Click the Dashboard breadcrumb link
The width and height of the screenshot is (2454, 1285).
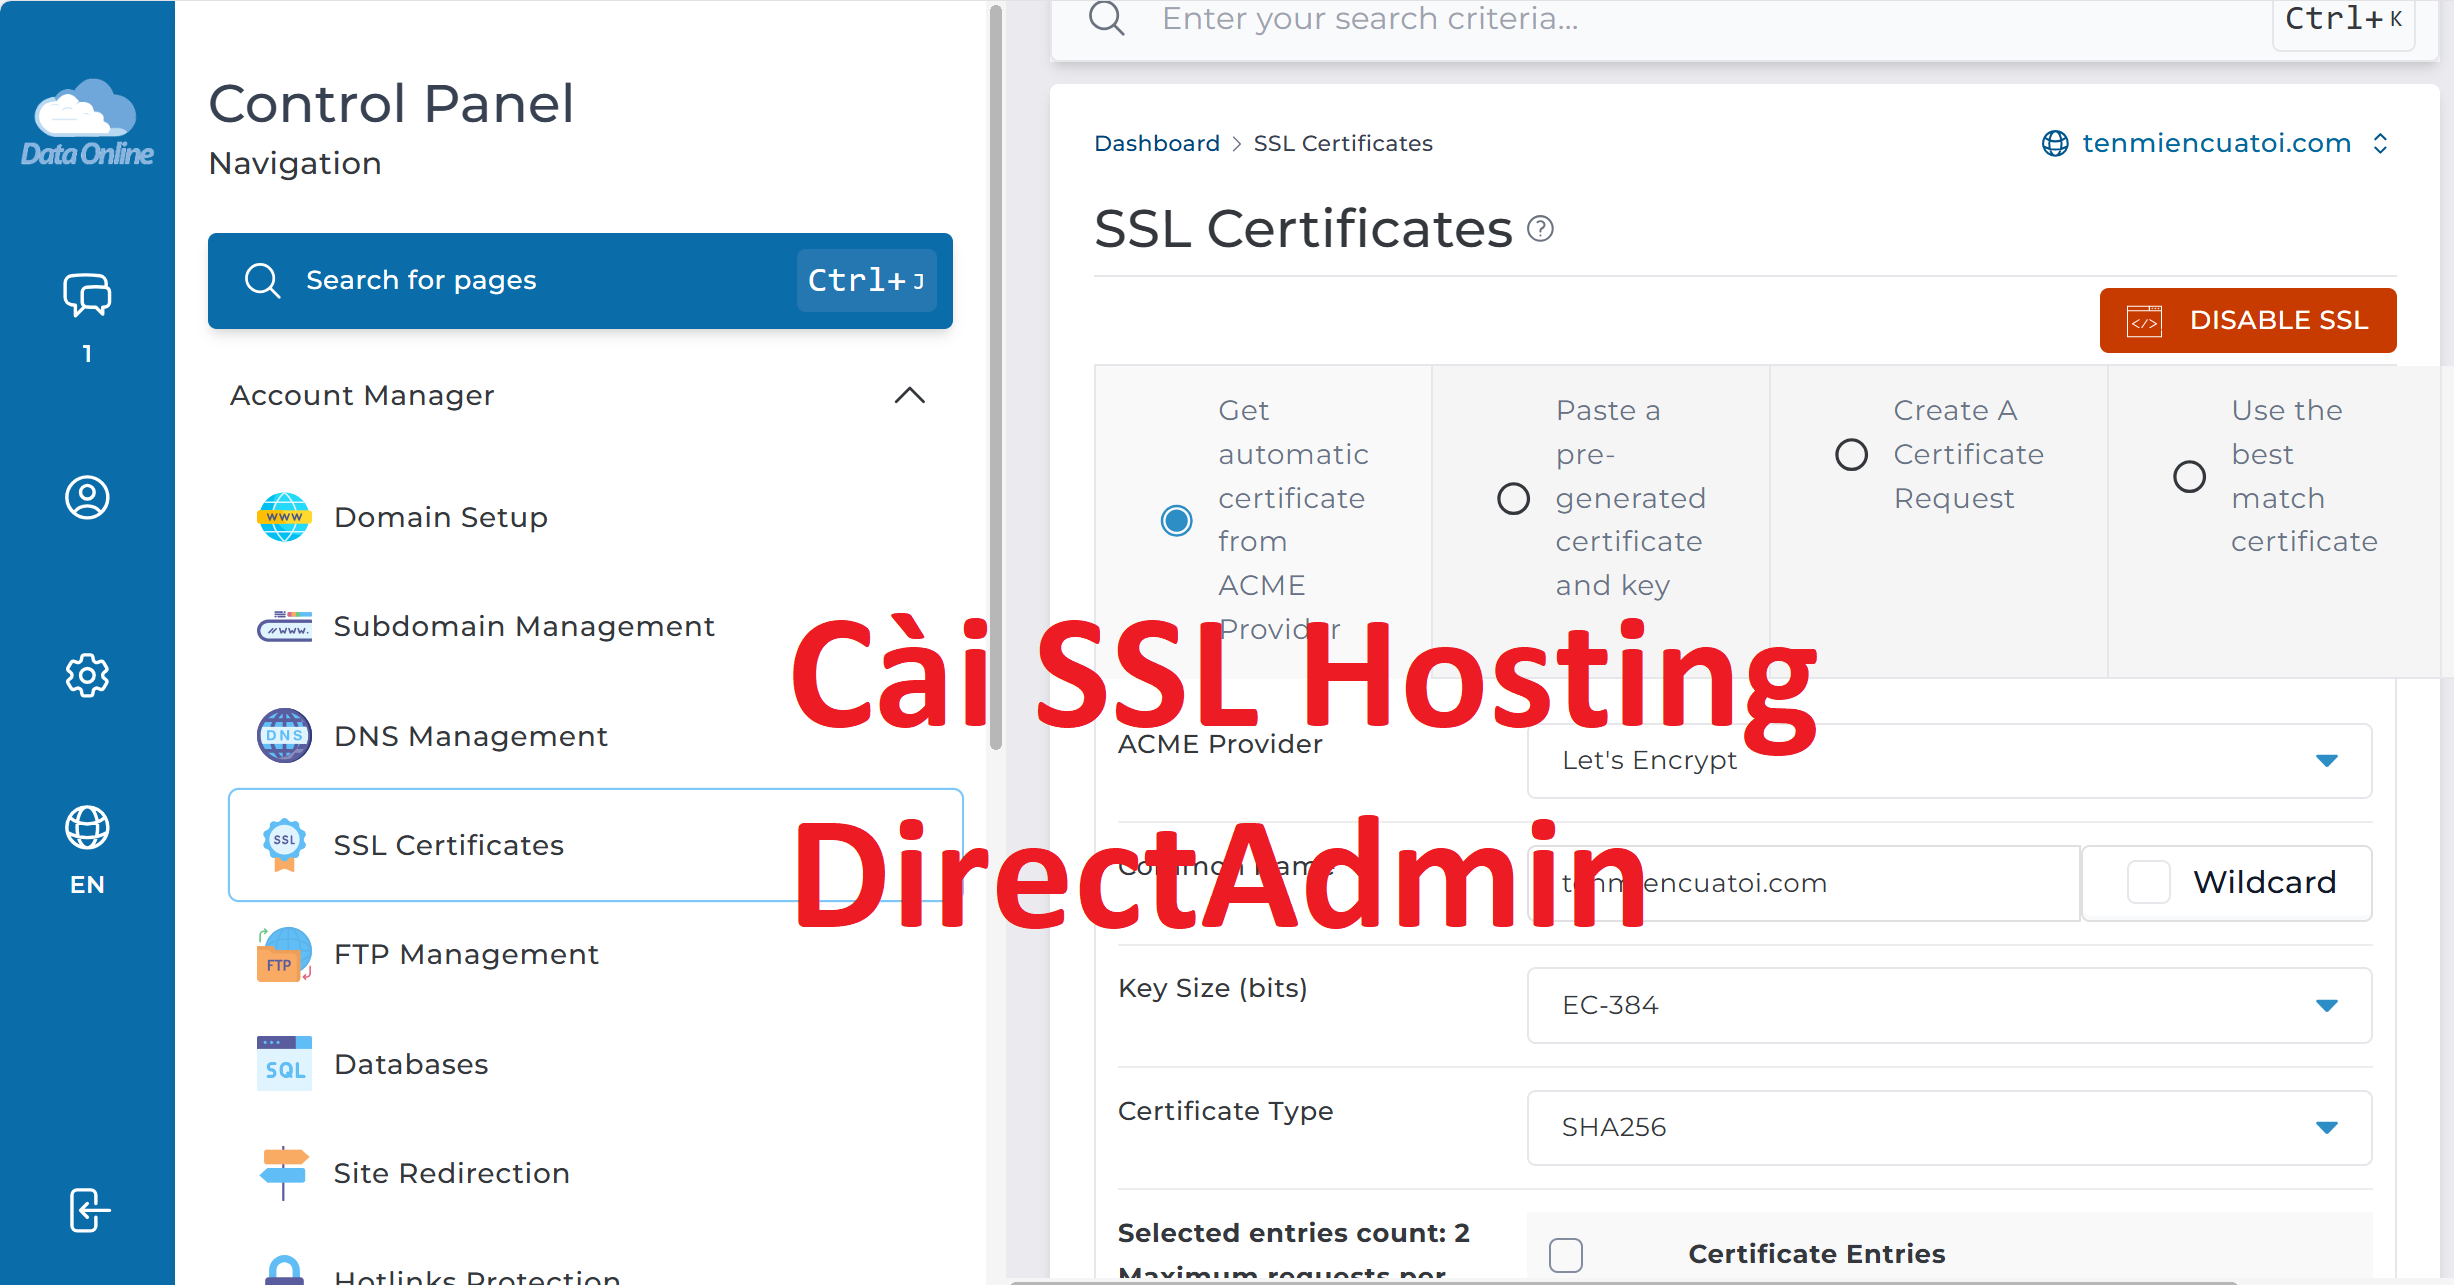tap(1157, 143)
